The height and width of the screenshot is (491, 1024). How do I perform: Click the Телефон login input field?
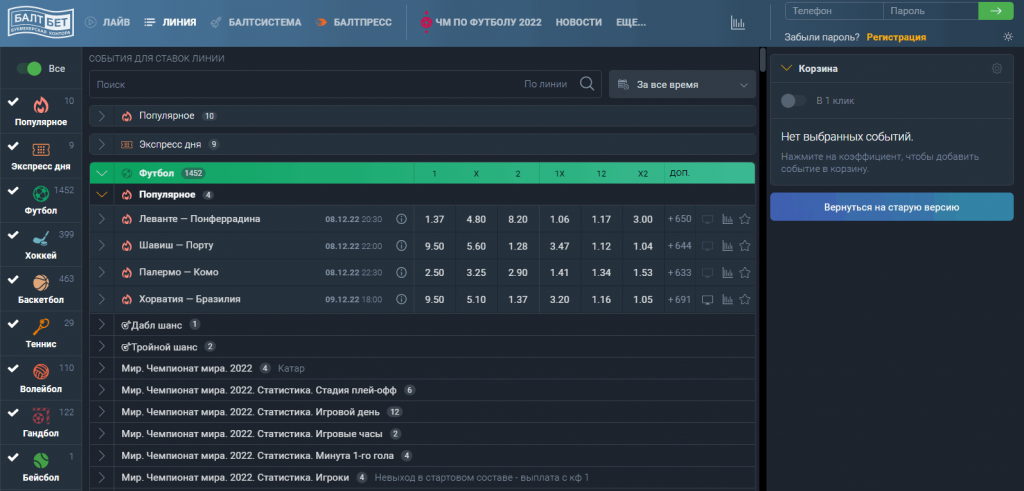833,11
